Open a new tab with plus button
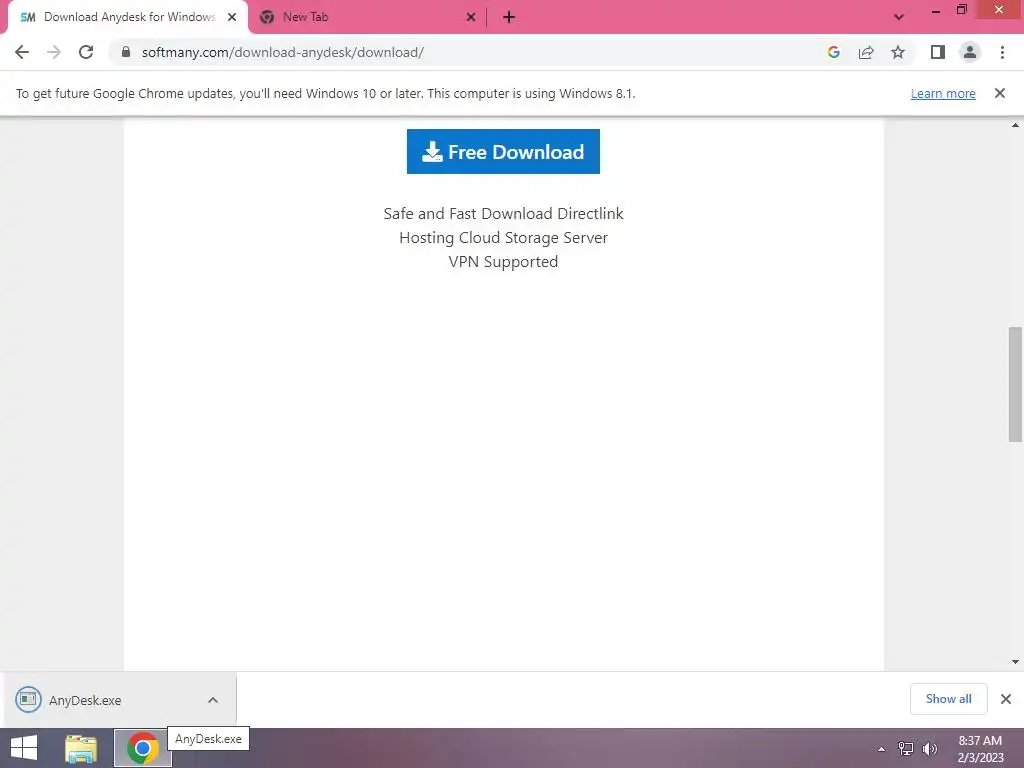 (x=509, y=17)
